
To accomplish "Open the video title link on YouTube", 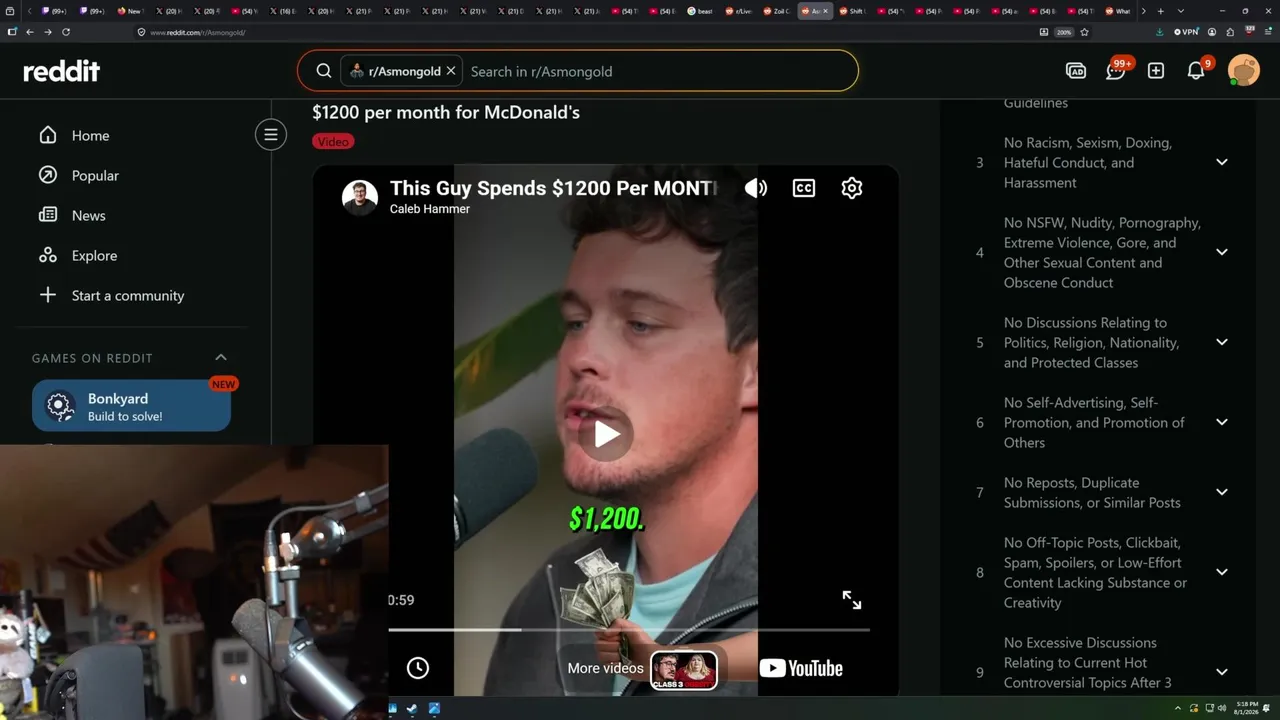I will pos(553,188).
